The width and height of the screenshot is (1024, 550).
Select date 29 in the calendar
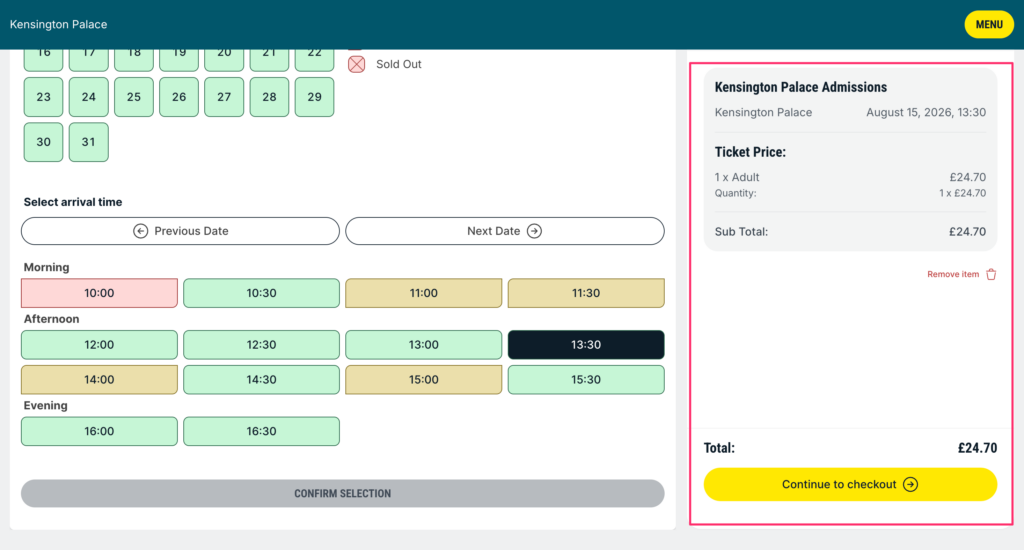pyautogui.click(x=314, y=97)
